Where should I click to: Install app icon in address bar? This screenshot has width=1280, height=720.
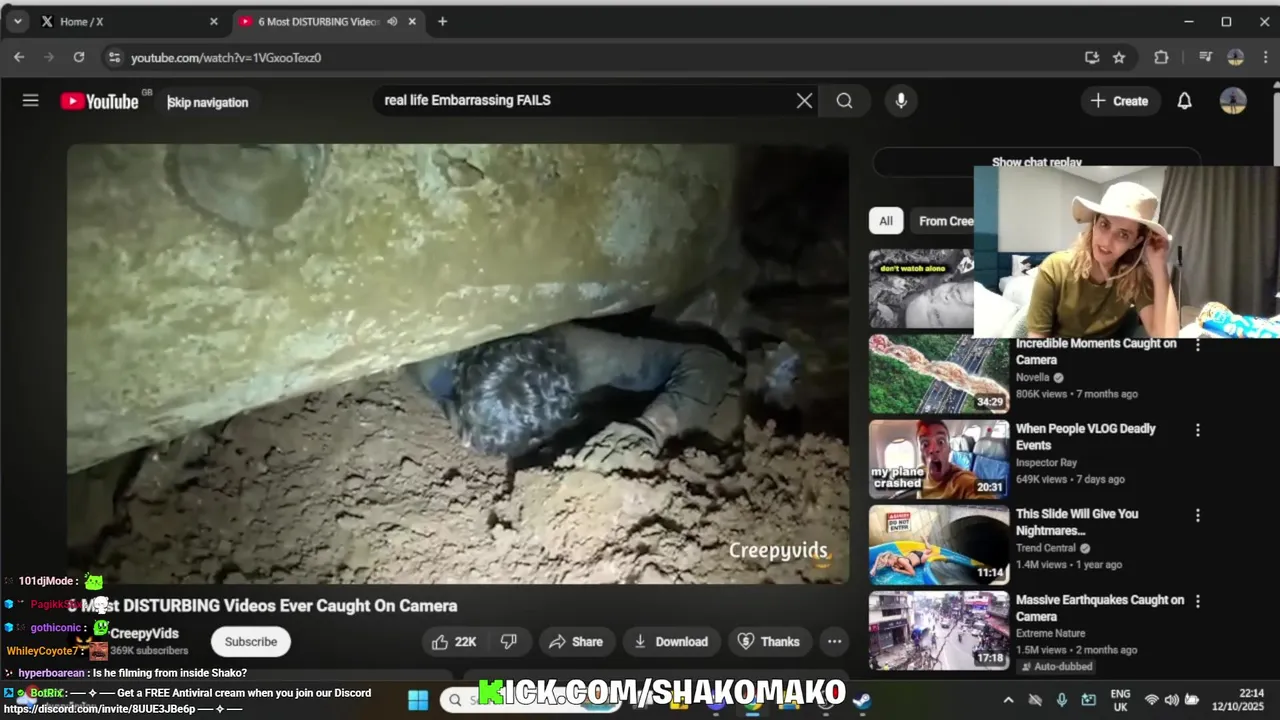[x=1092, y=57]
